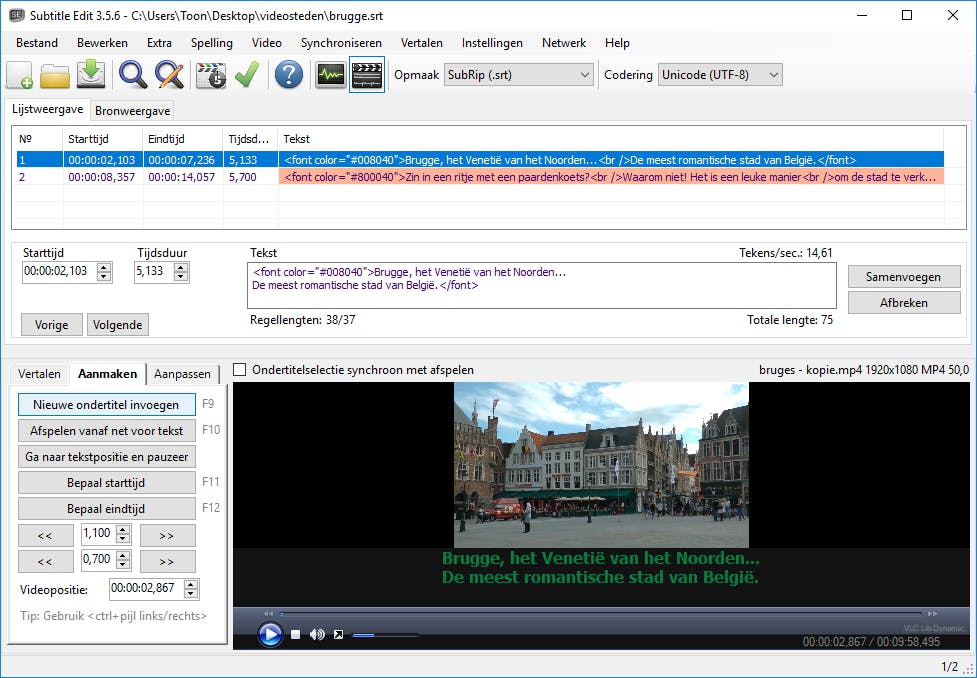Click the New subtitle file icon
977x678 pixels.
(x=20, y=75)
